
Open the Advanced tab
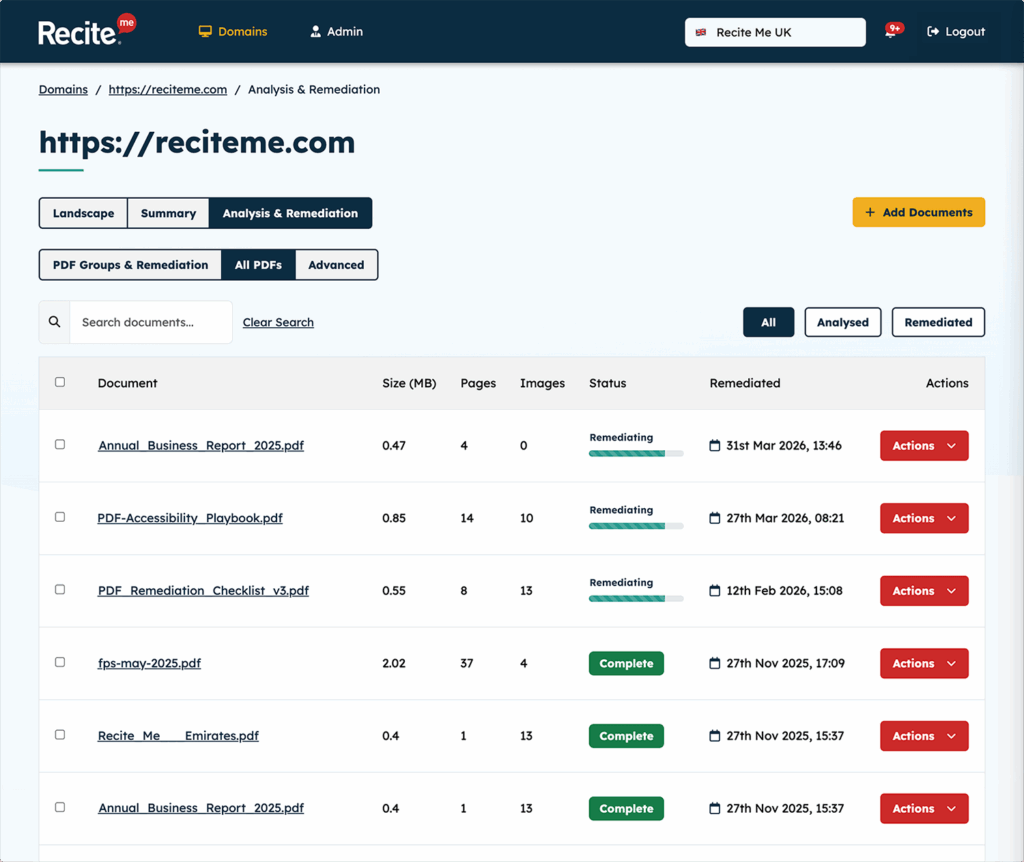tap(336, 265)
